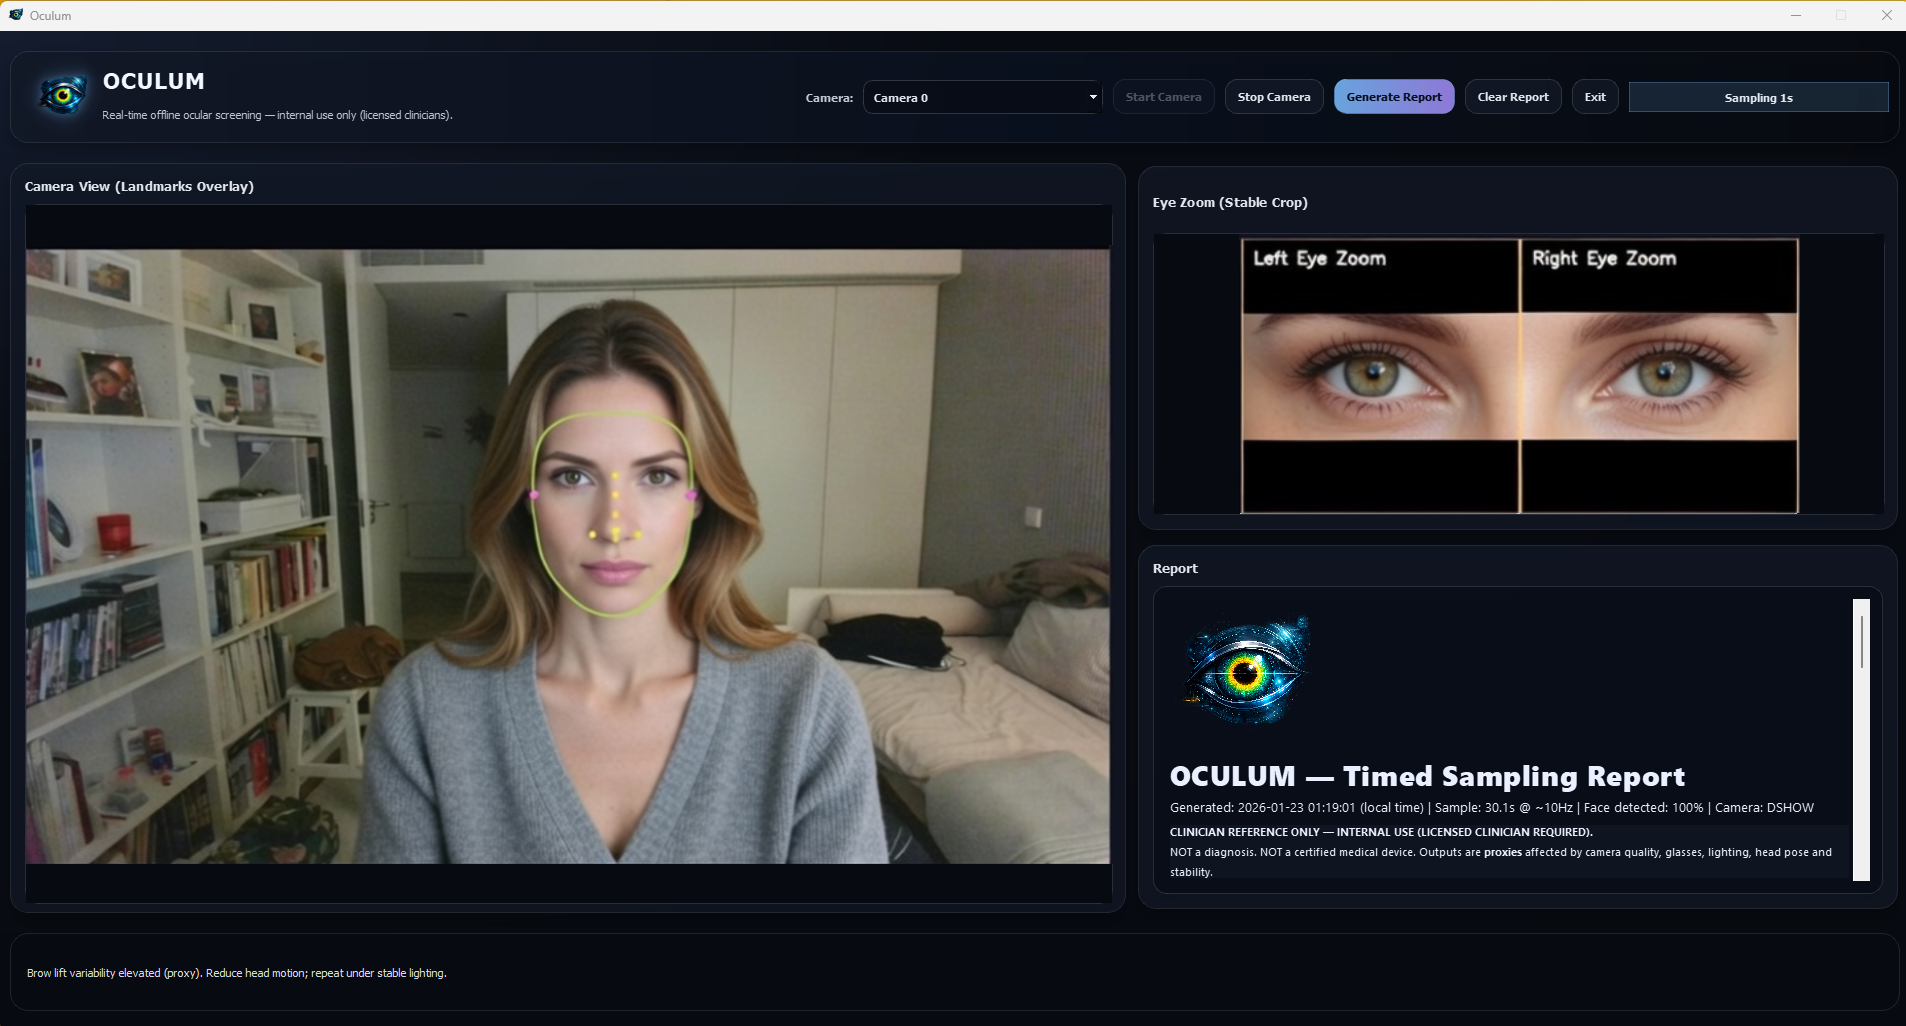Click the Oculum app icon in the title bar
The image size is (1906, 1026).
pyautogui.click(x=15, y=14)
